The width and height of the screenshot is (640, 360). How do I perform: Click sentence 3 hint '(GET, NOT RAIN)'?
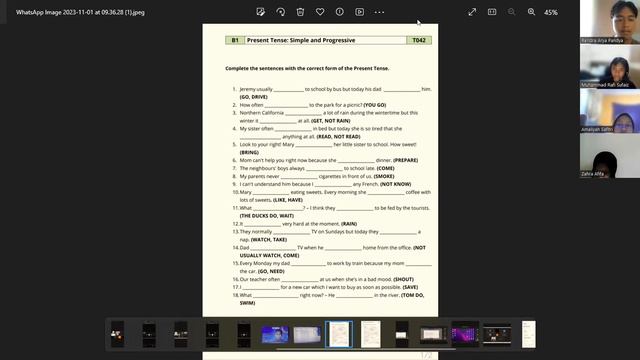click(x=331, y=121)
